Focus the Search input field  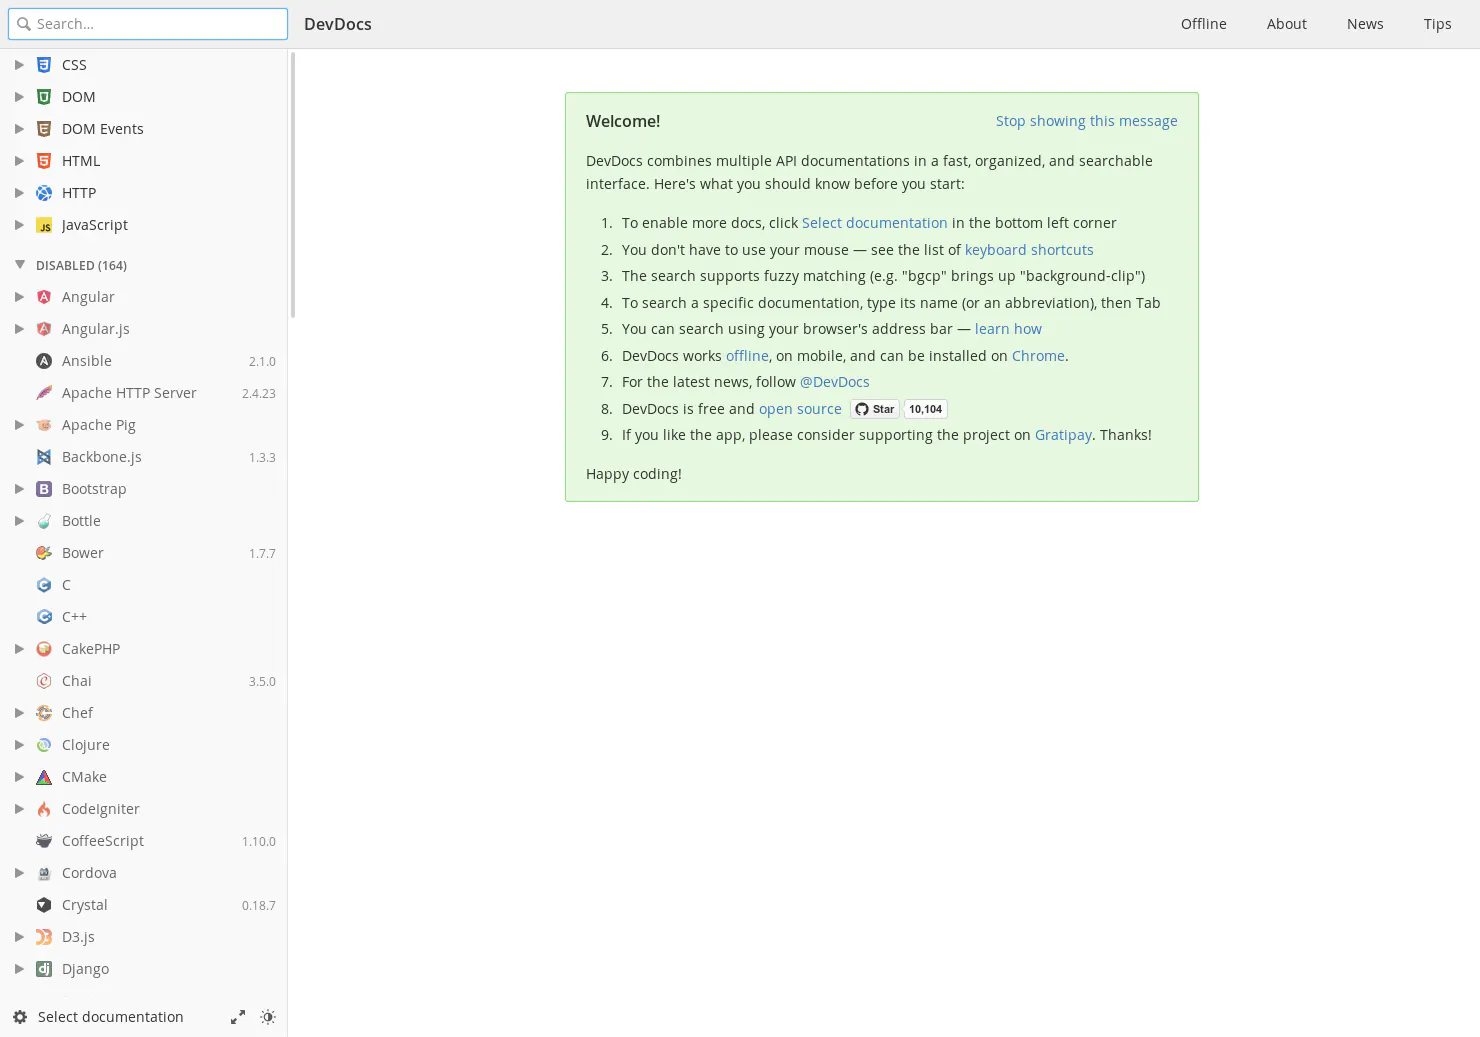[x=148, y=24]
